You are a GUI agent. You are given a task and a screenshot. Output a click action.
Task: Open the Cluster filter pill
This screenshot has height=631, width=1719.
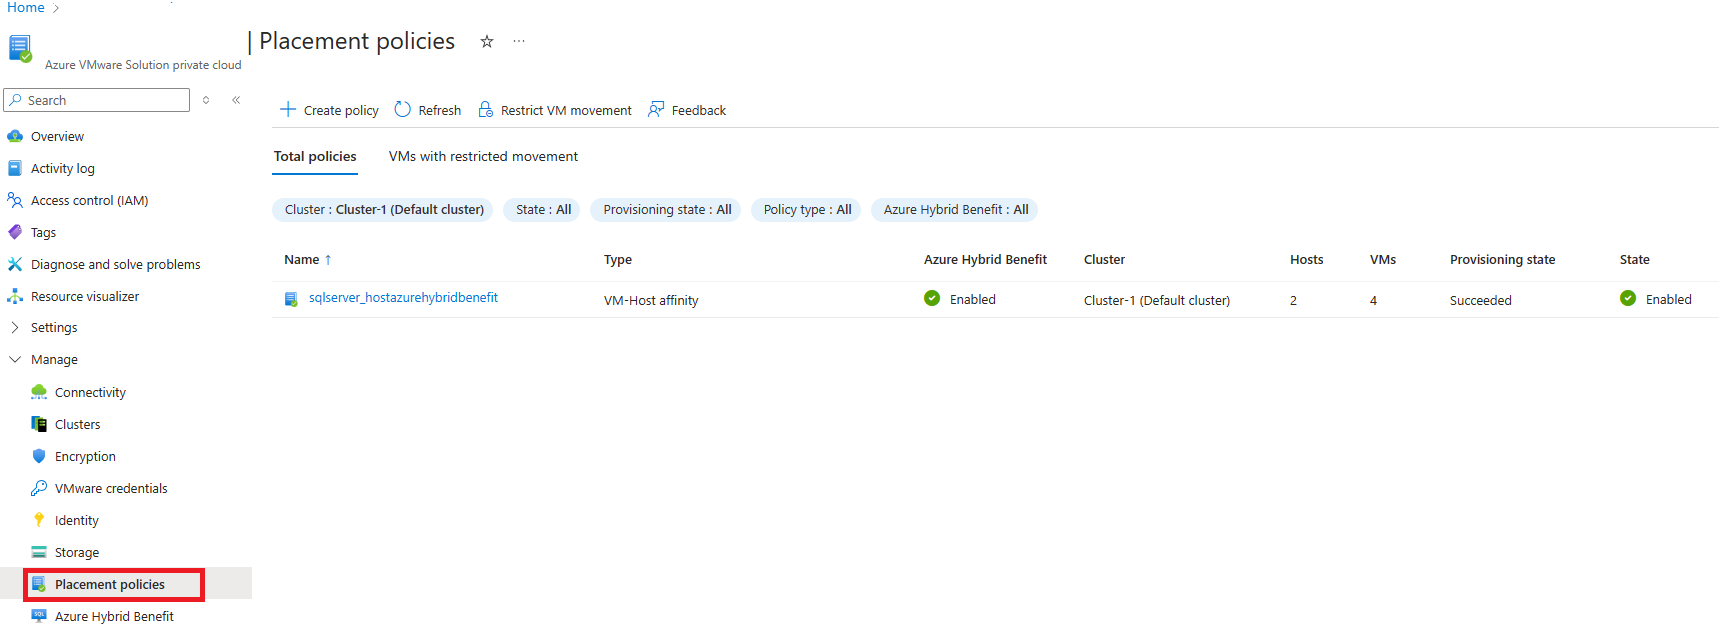pyautogui.click(x=383, y=209)
